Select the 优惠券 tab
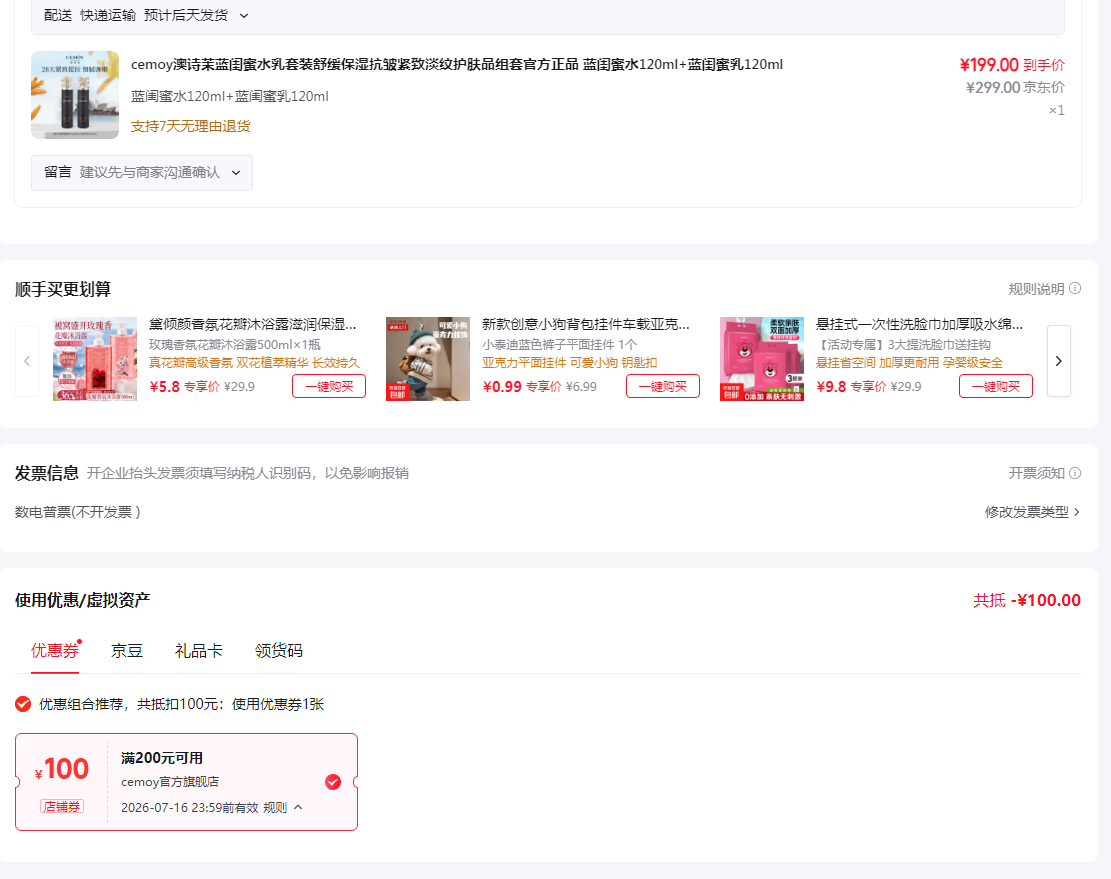This screenshot has width=1111, height=879. (55, 651)
